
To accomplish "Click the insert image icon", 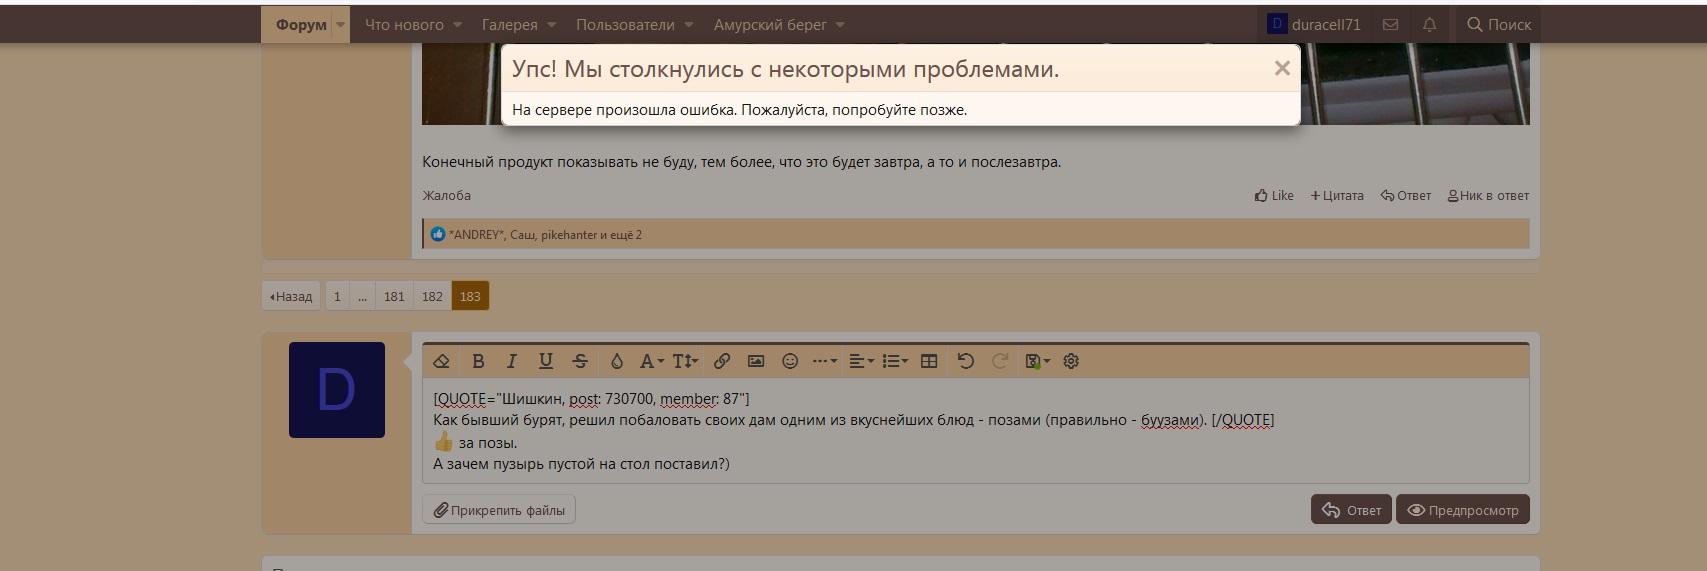I will [x=756, y=361].
